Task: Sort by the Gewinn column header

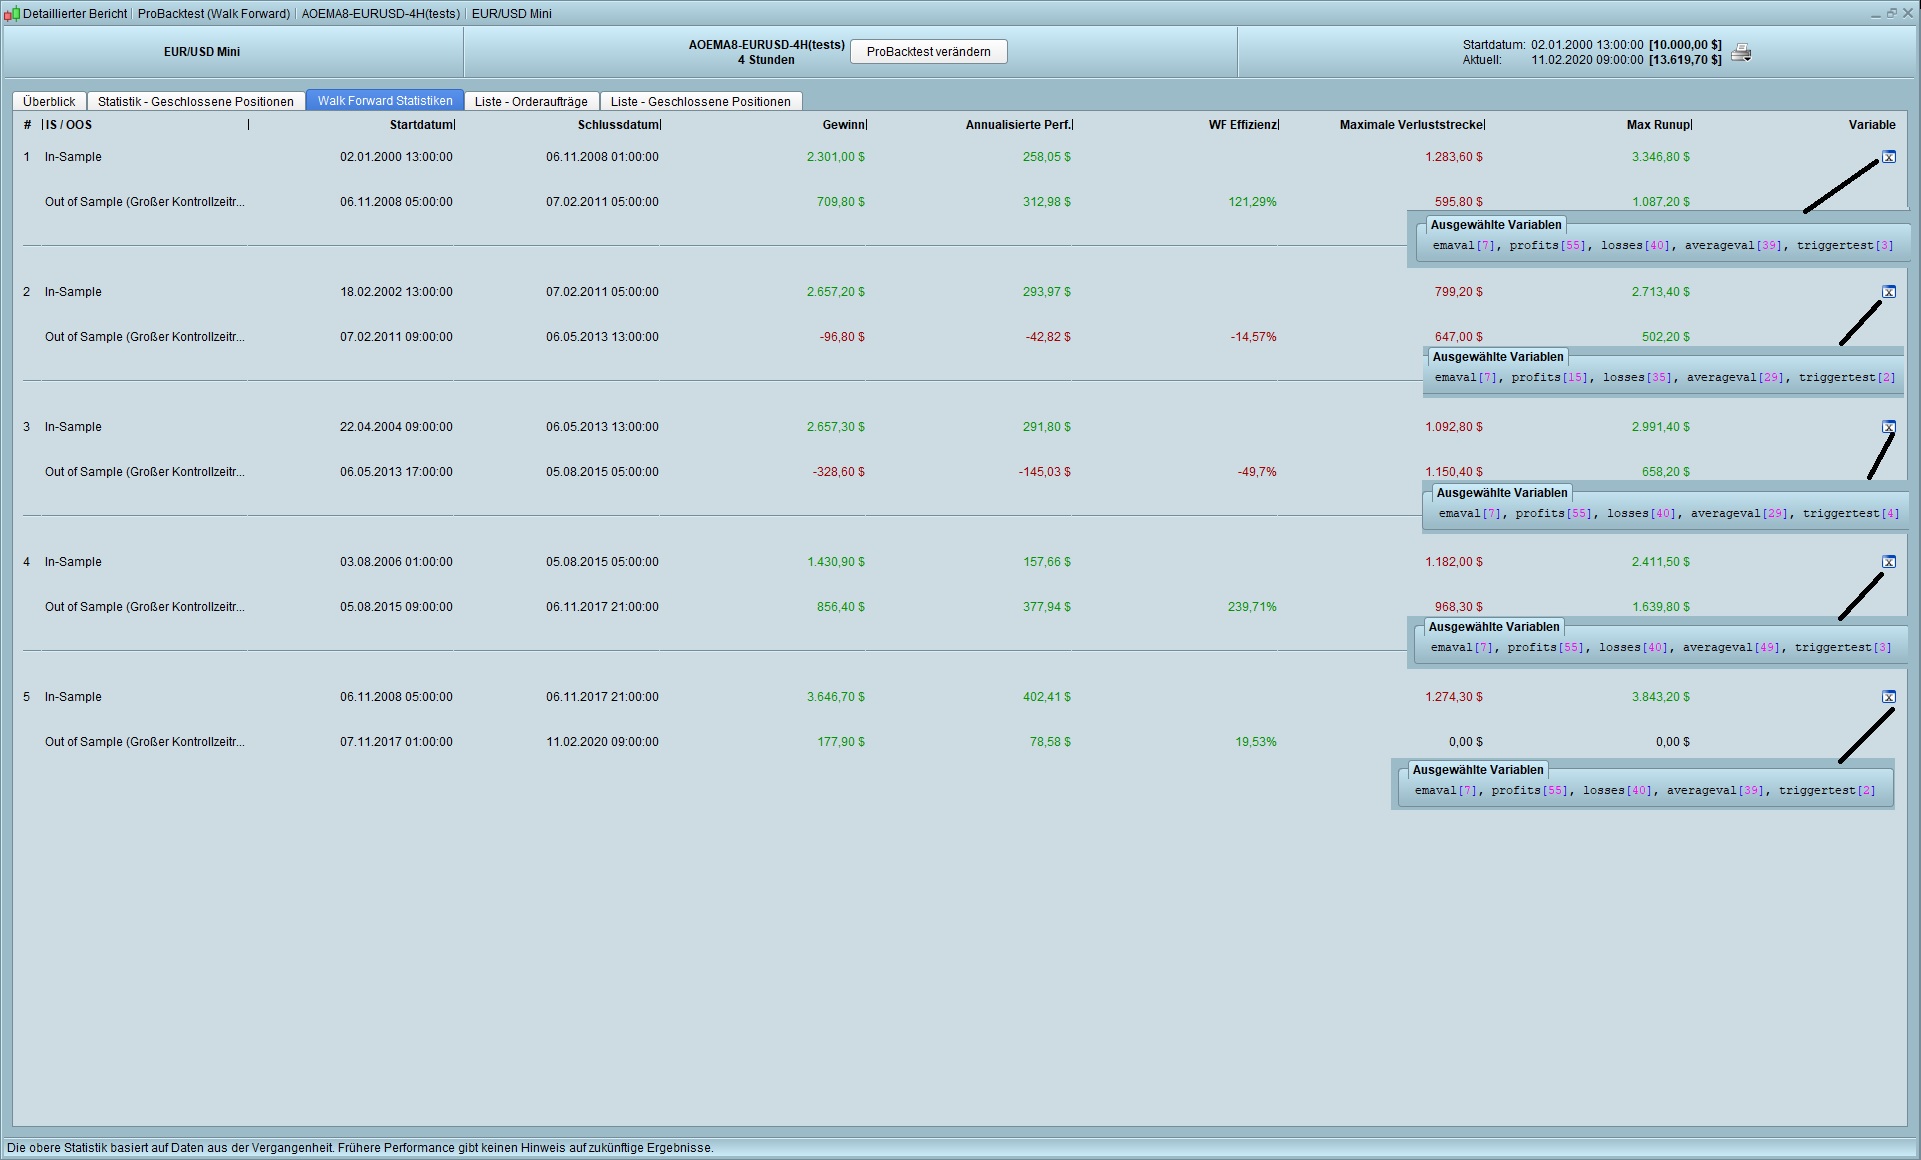Action: point(843,125)
